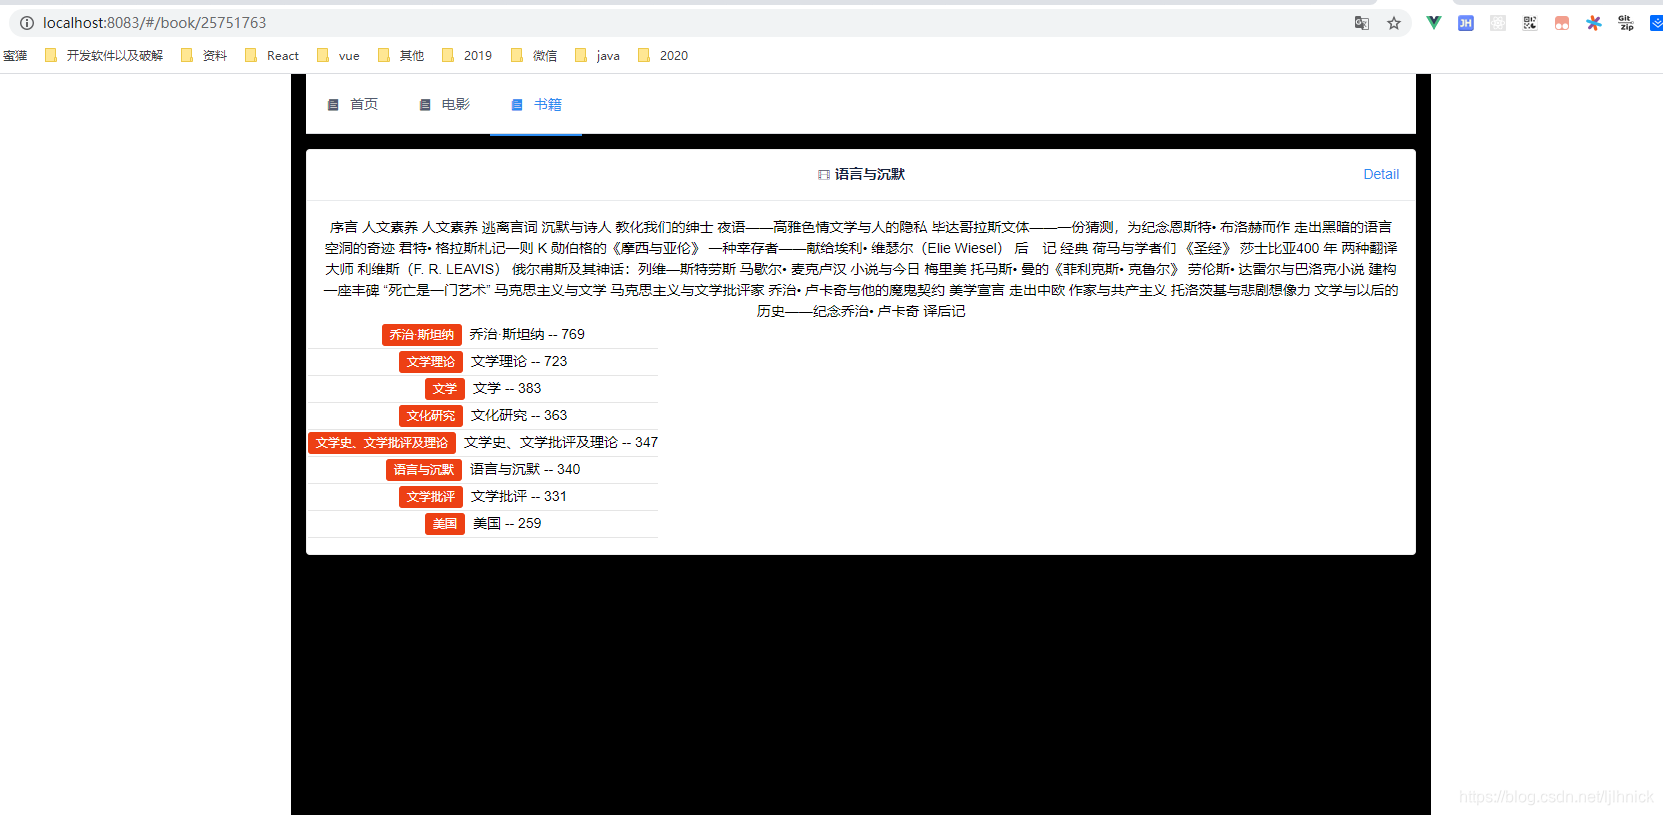Click the 文学 red tag

coord(445,389)
